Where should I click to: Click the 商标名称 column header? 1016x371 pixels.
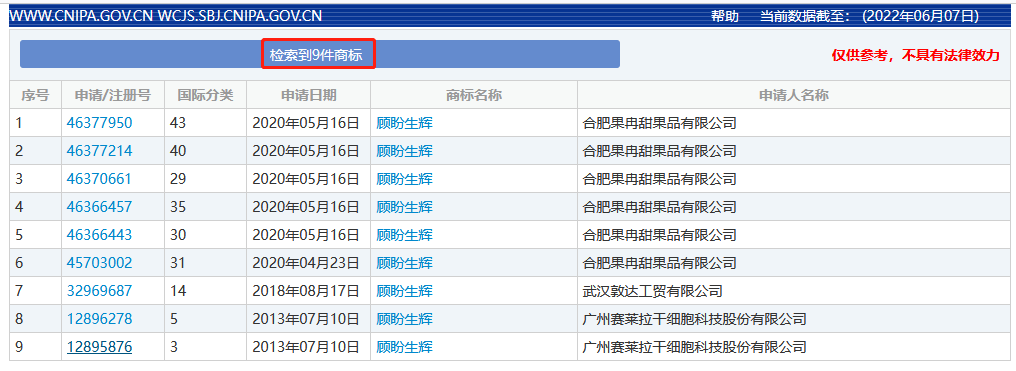(474, 95)
